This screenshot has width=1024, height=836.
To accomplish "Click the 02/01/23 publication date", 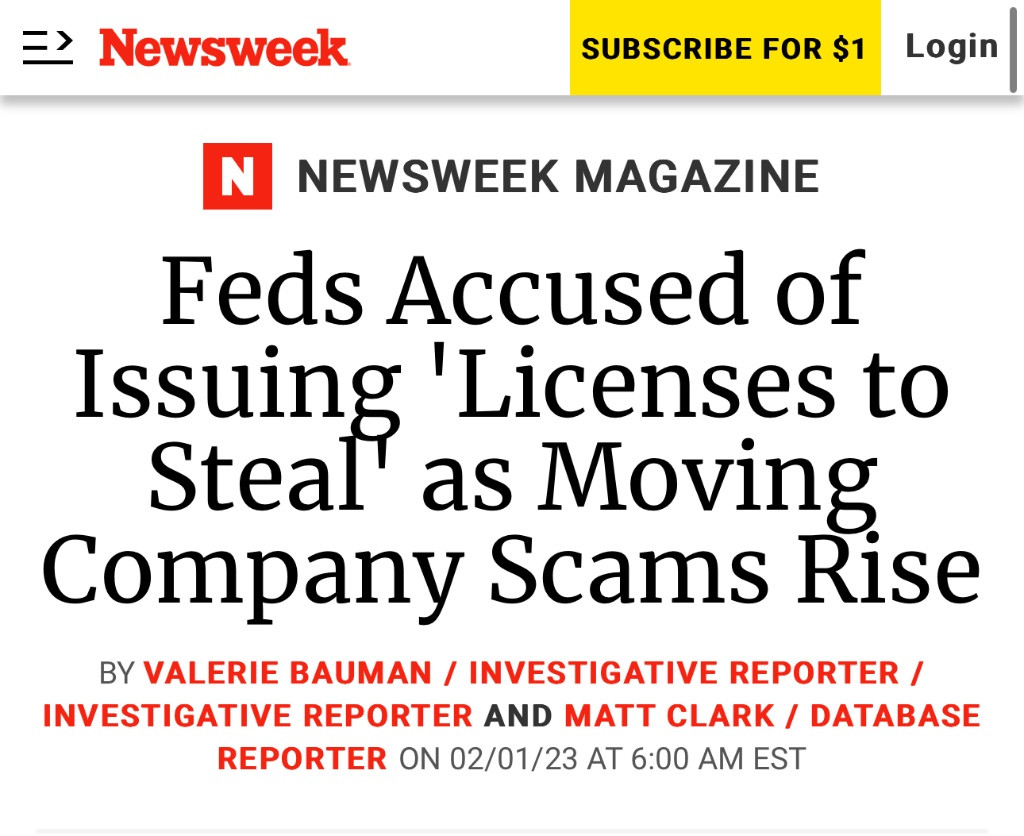I will coord(514,759).
